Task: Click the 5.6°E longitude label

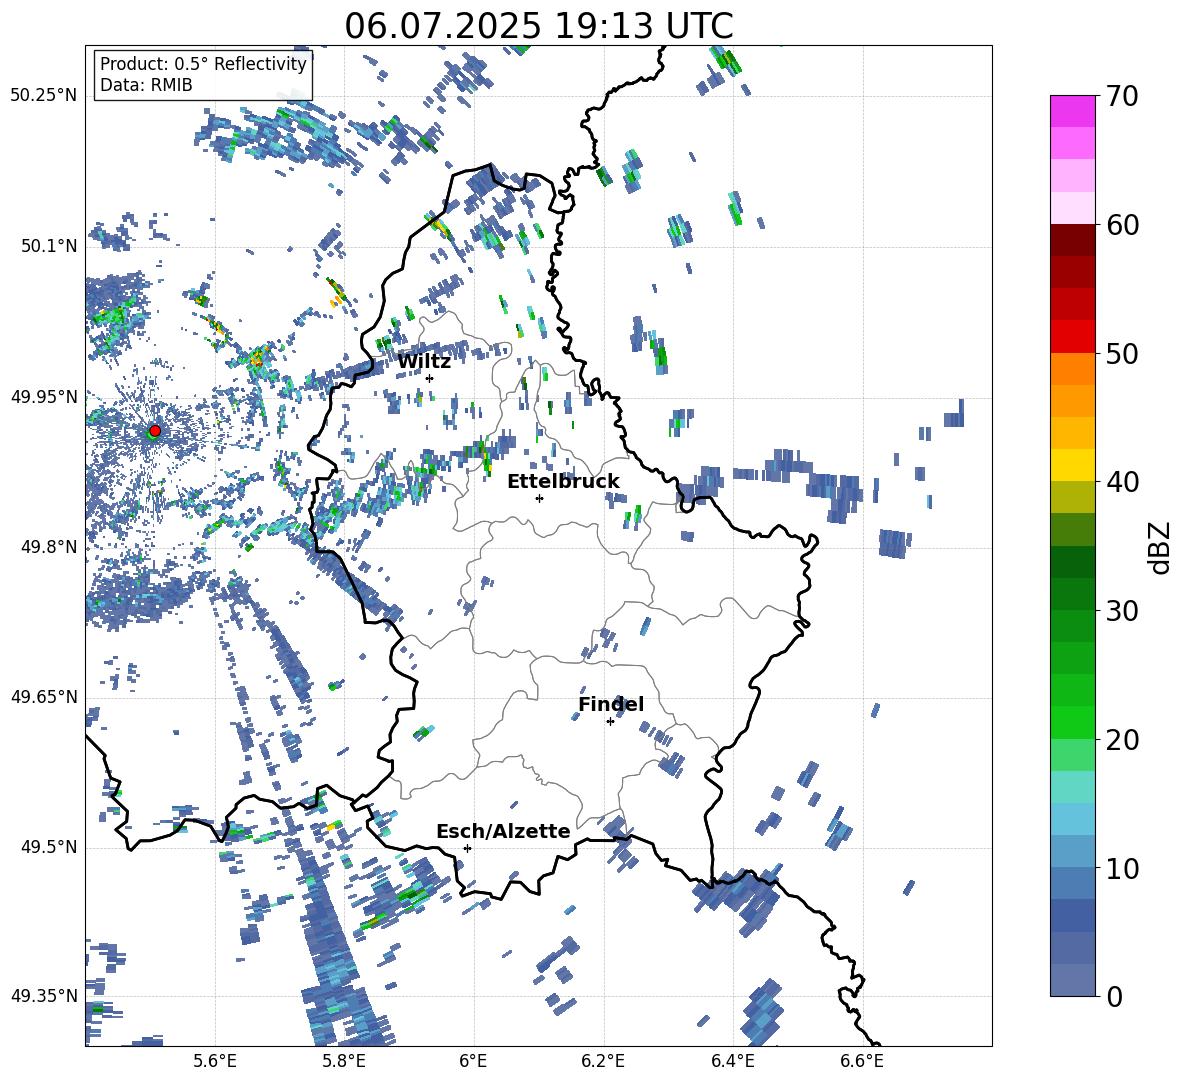Action: [215, 1061]
